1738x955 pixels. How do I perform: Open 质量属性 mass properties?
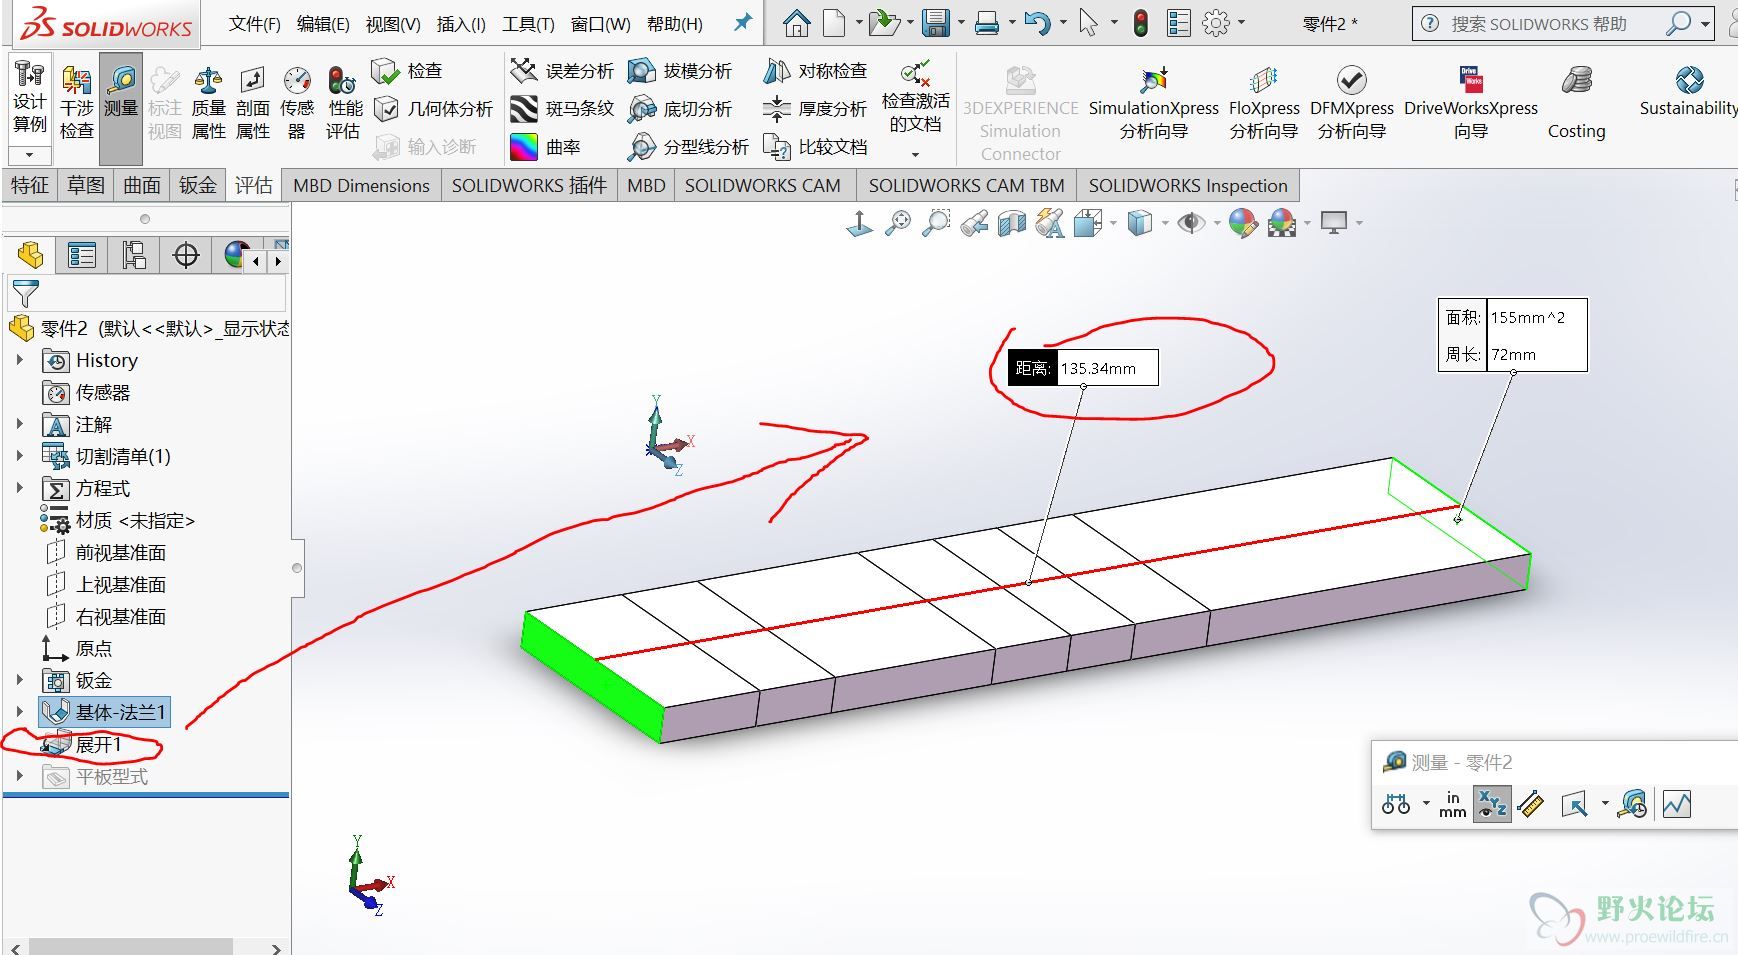(208, 104)
